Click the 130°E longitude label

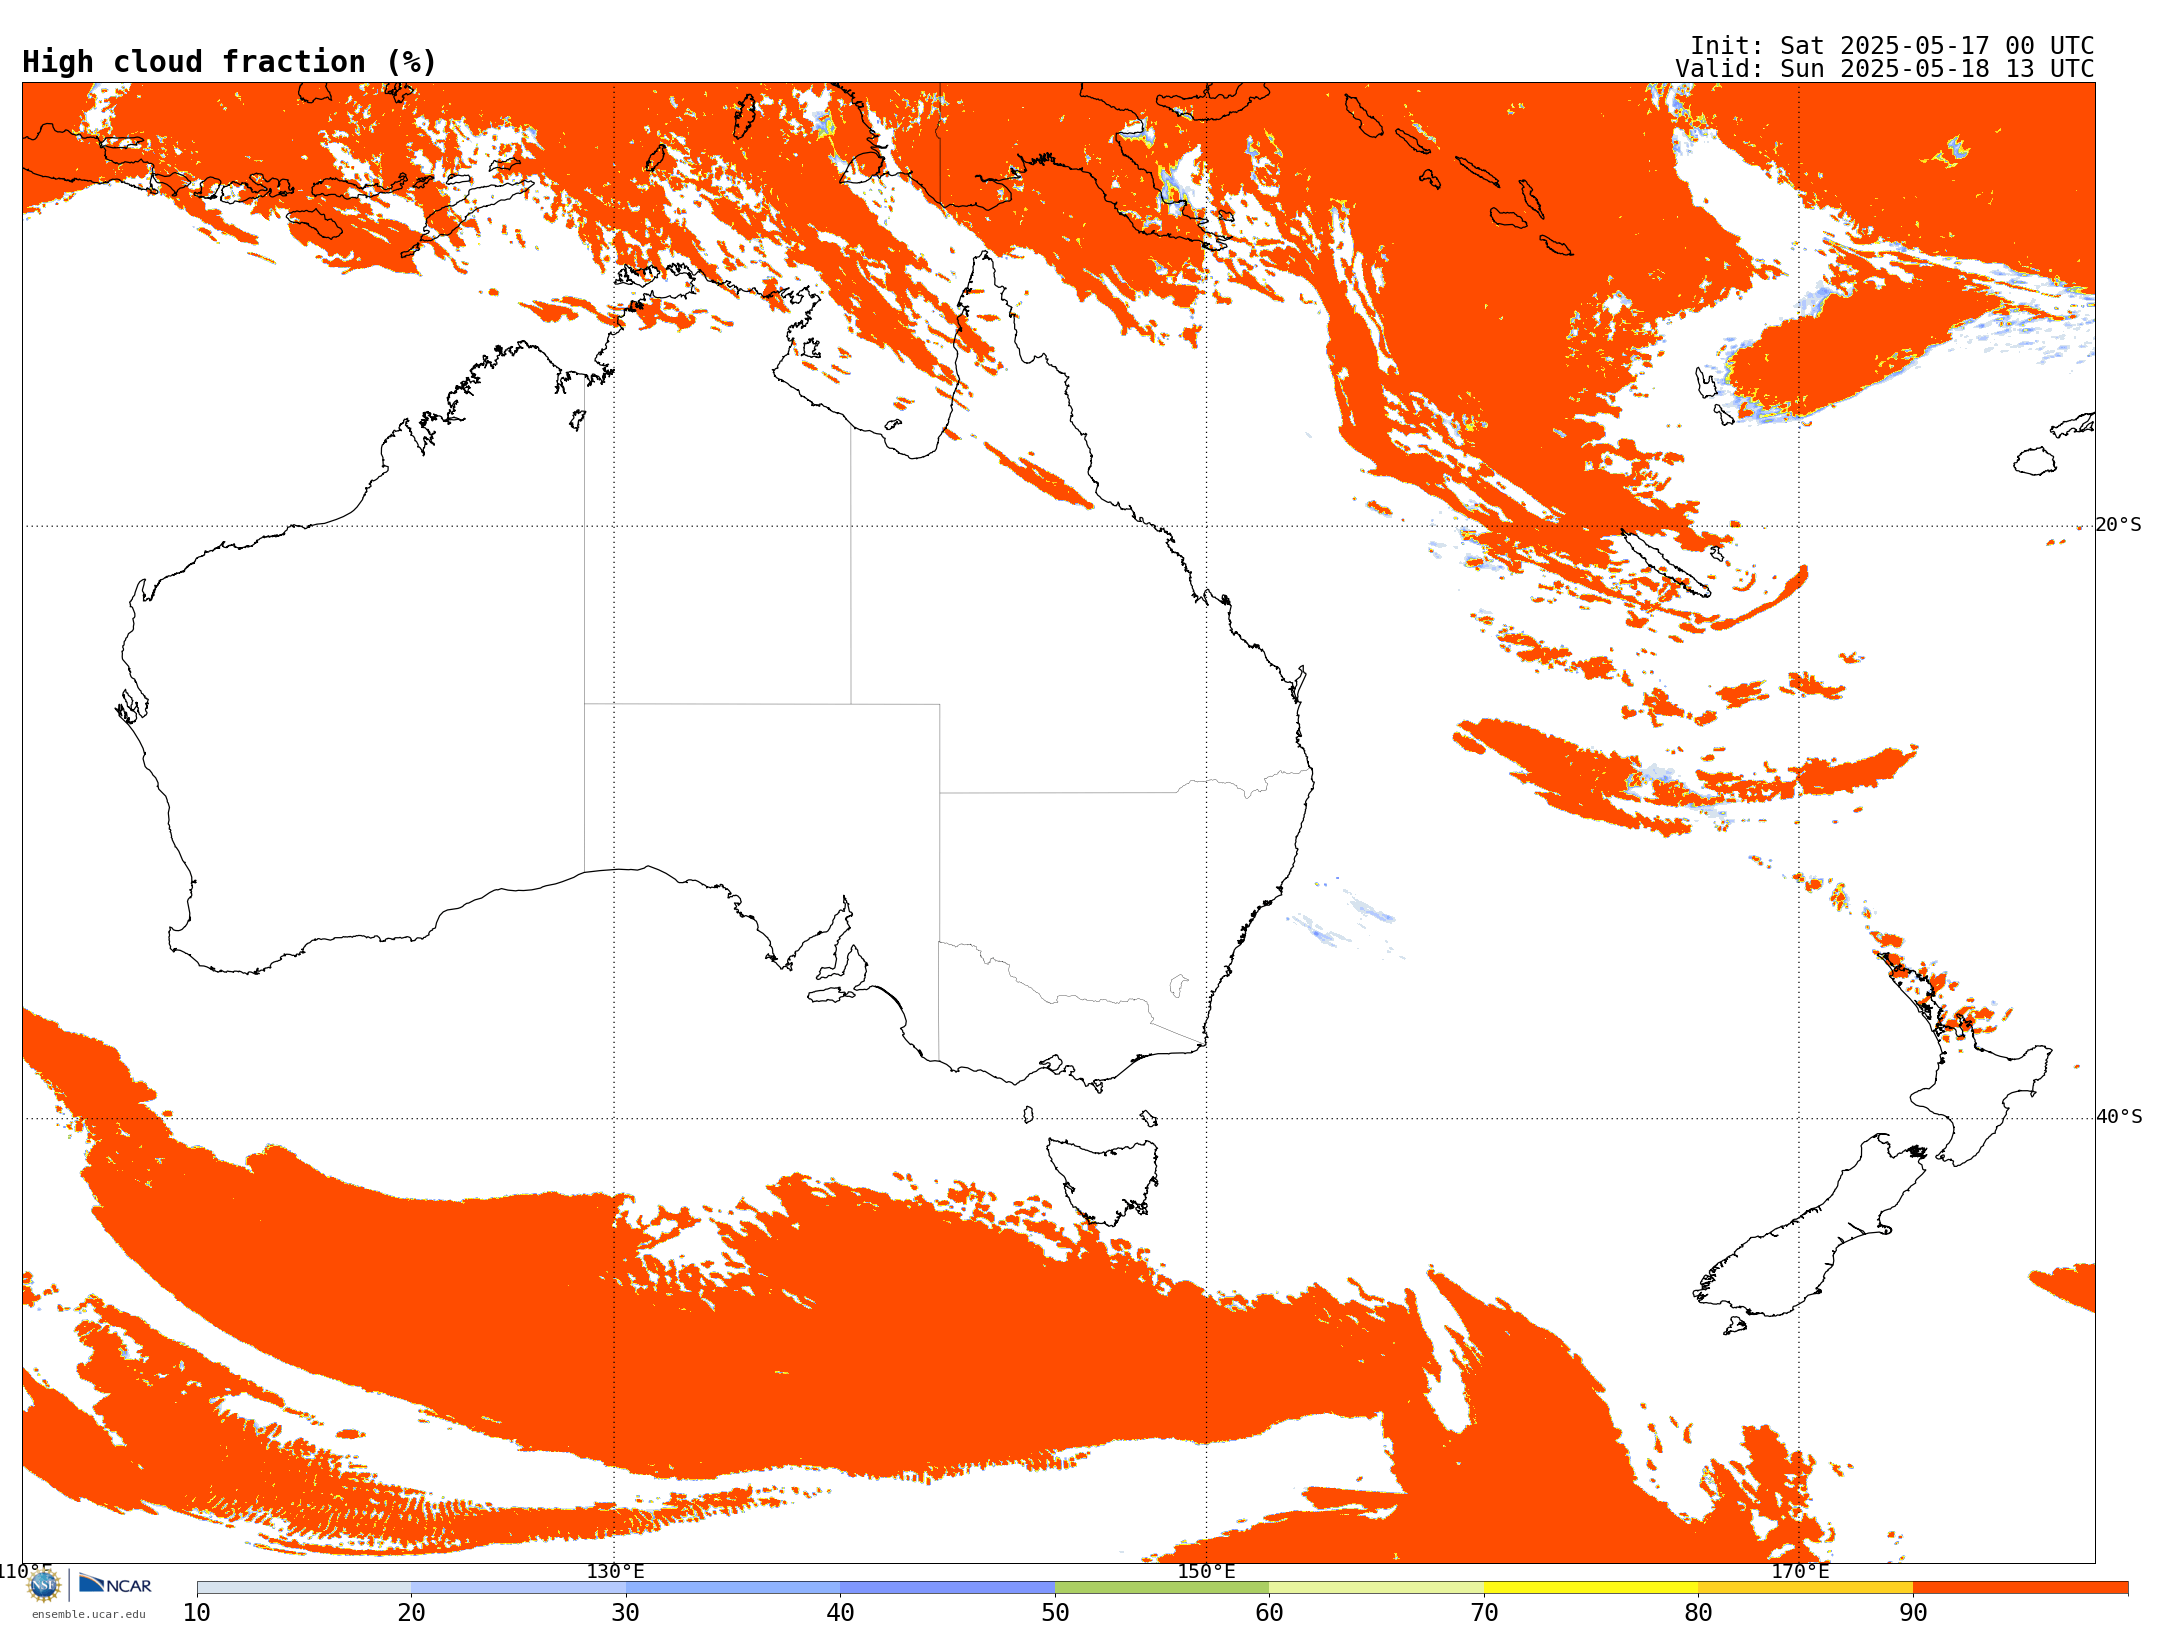[615, 1571]
